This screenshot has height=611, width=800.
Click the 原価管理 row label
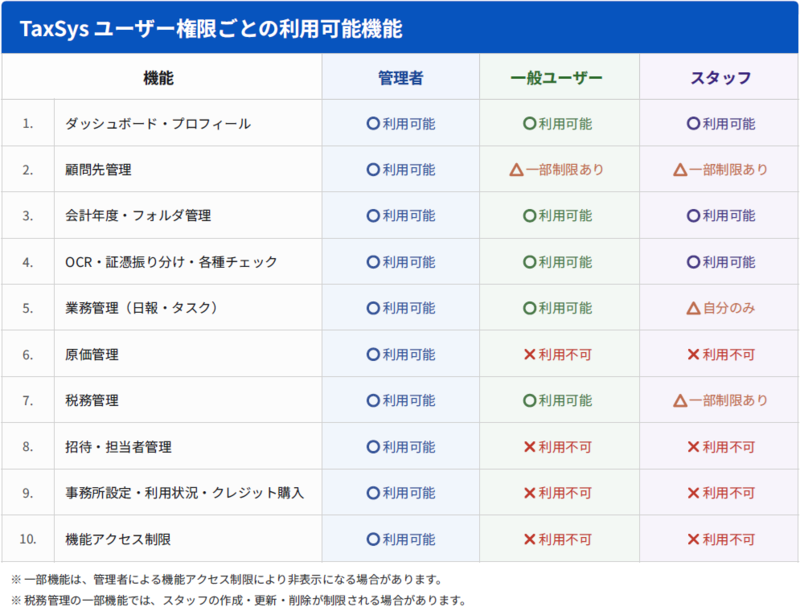pyautogui.click(x=91, y=354)
